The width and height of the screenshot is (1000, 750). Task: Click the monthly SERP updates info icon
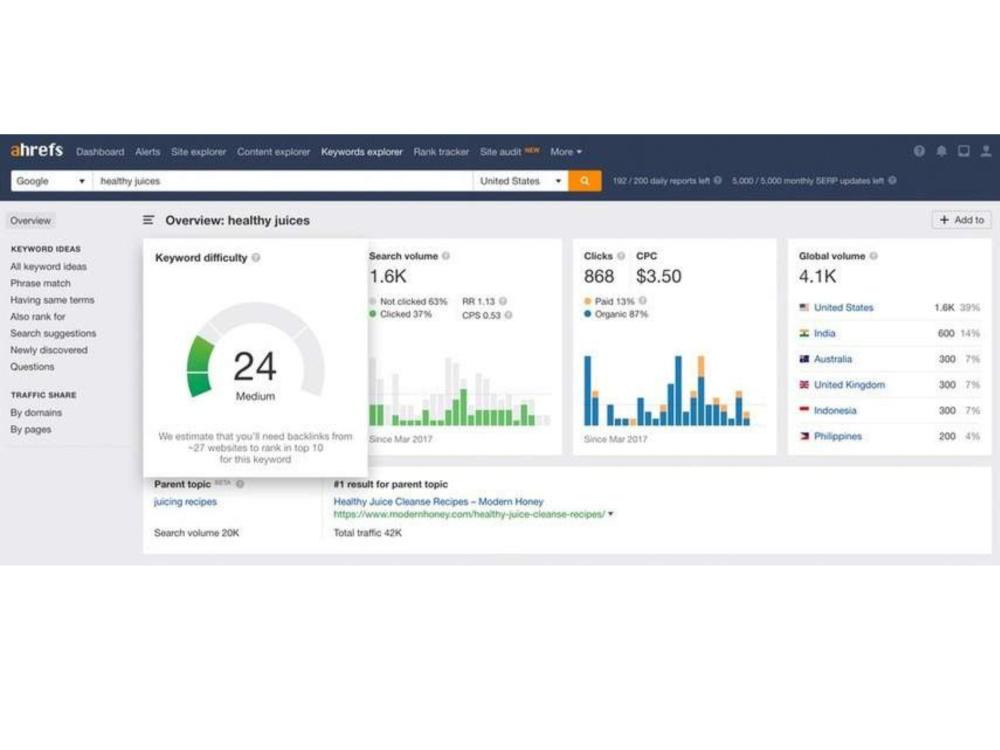[x=892, y=180]
